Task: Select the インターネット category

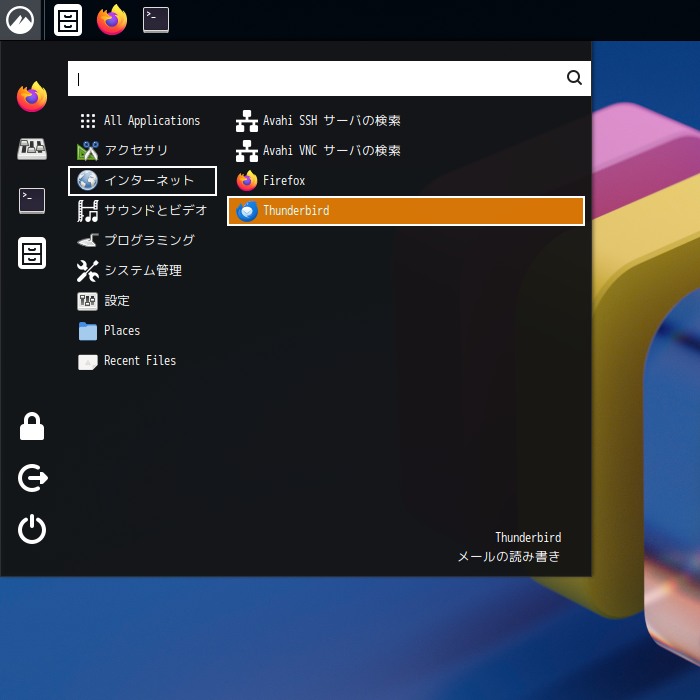Action: pyautogui.click(x=142, y=181)
